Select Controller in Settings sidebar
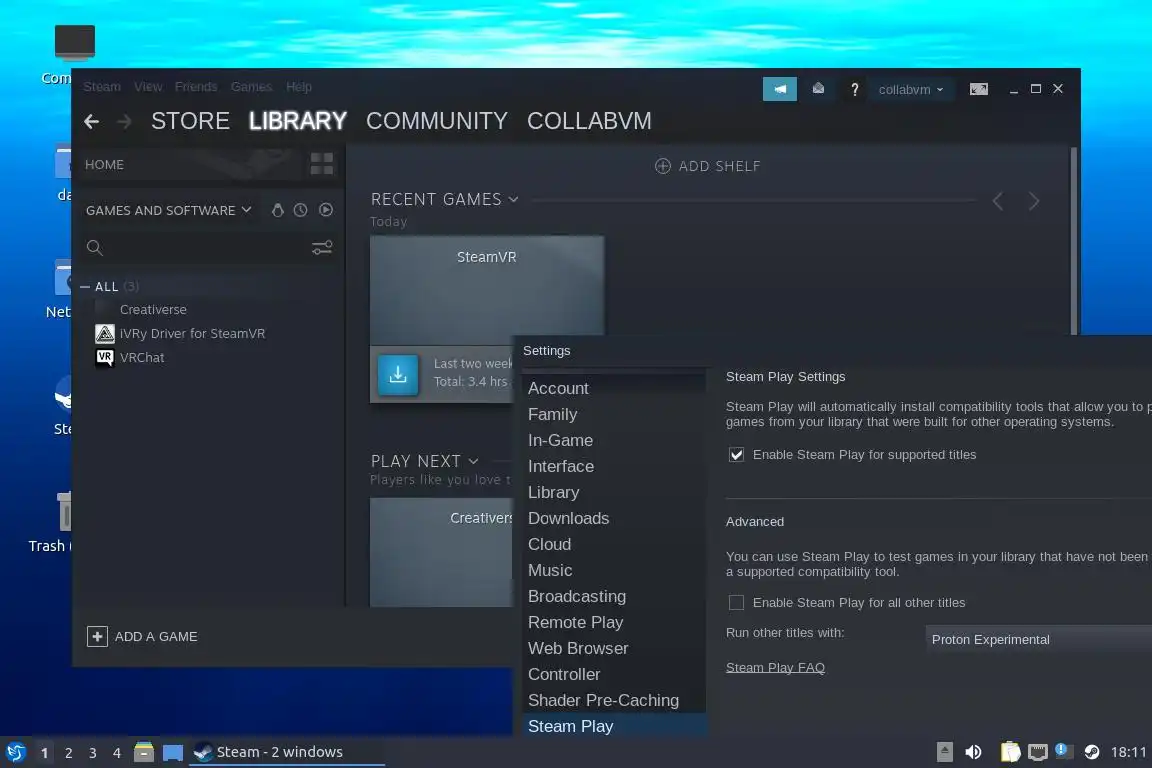Image resolution: width=1152 pixels, height=768 pixels. click(614, 674)
